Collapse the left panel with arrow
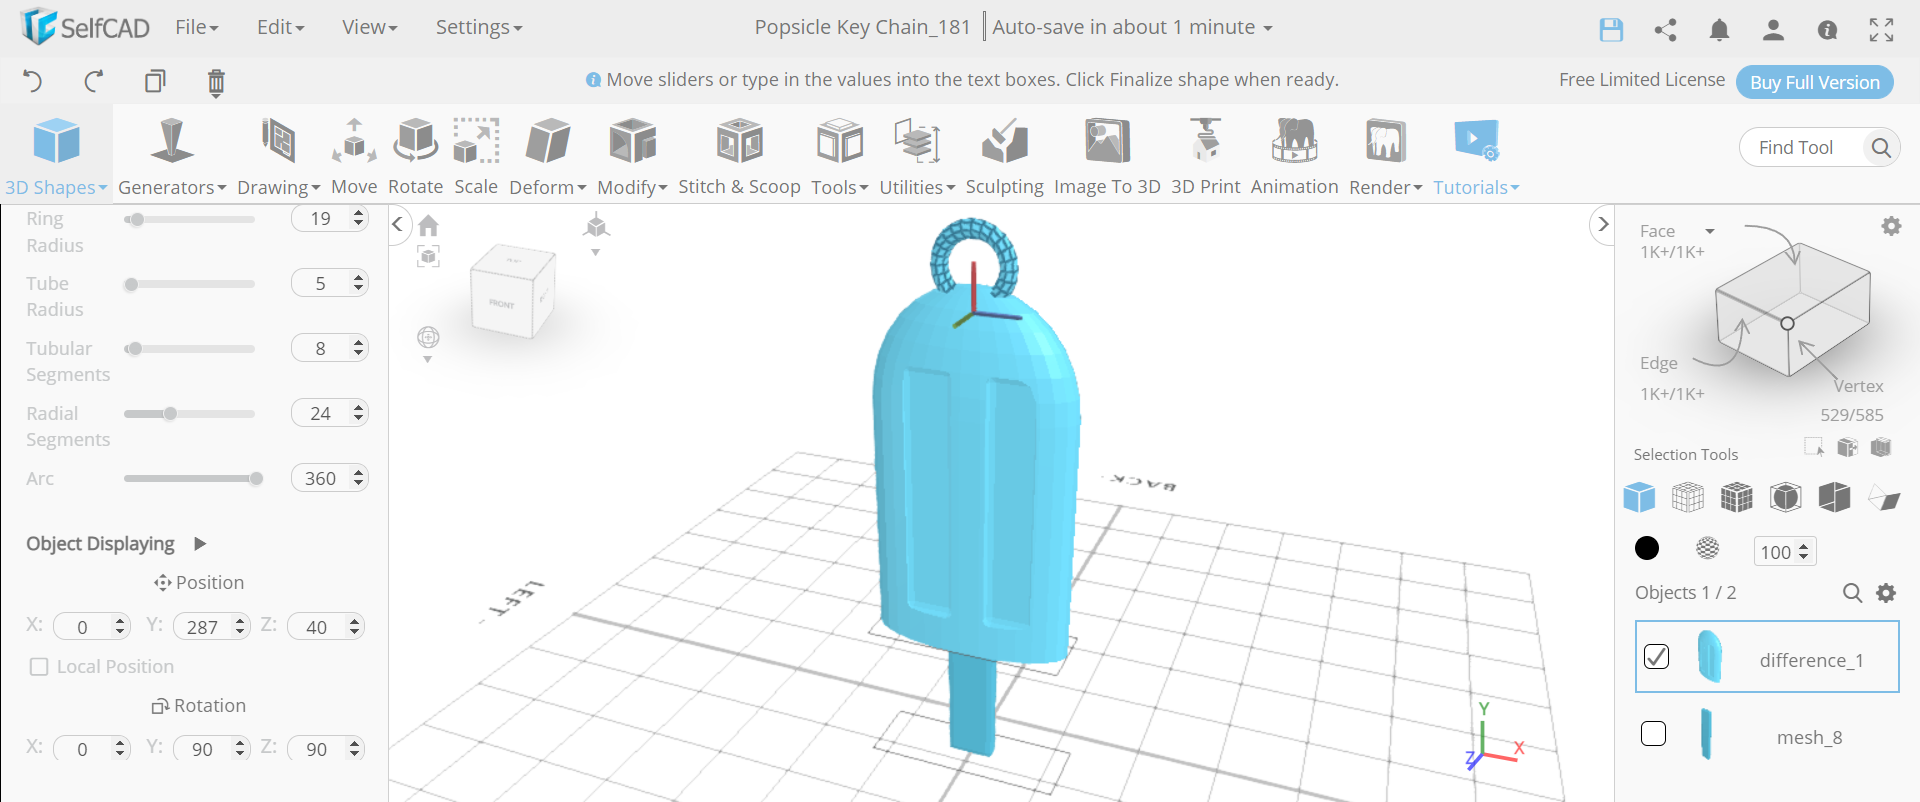1920x802 pixels. [398, 224]
